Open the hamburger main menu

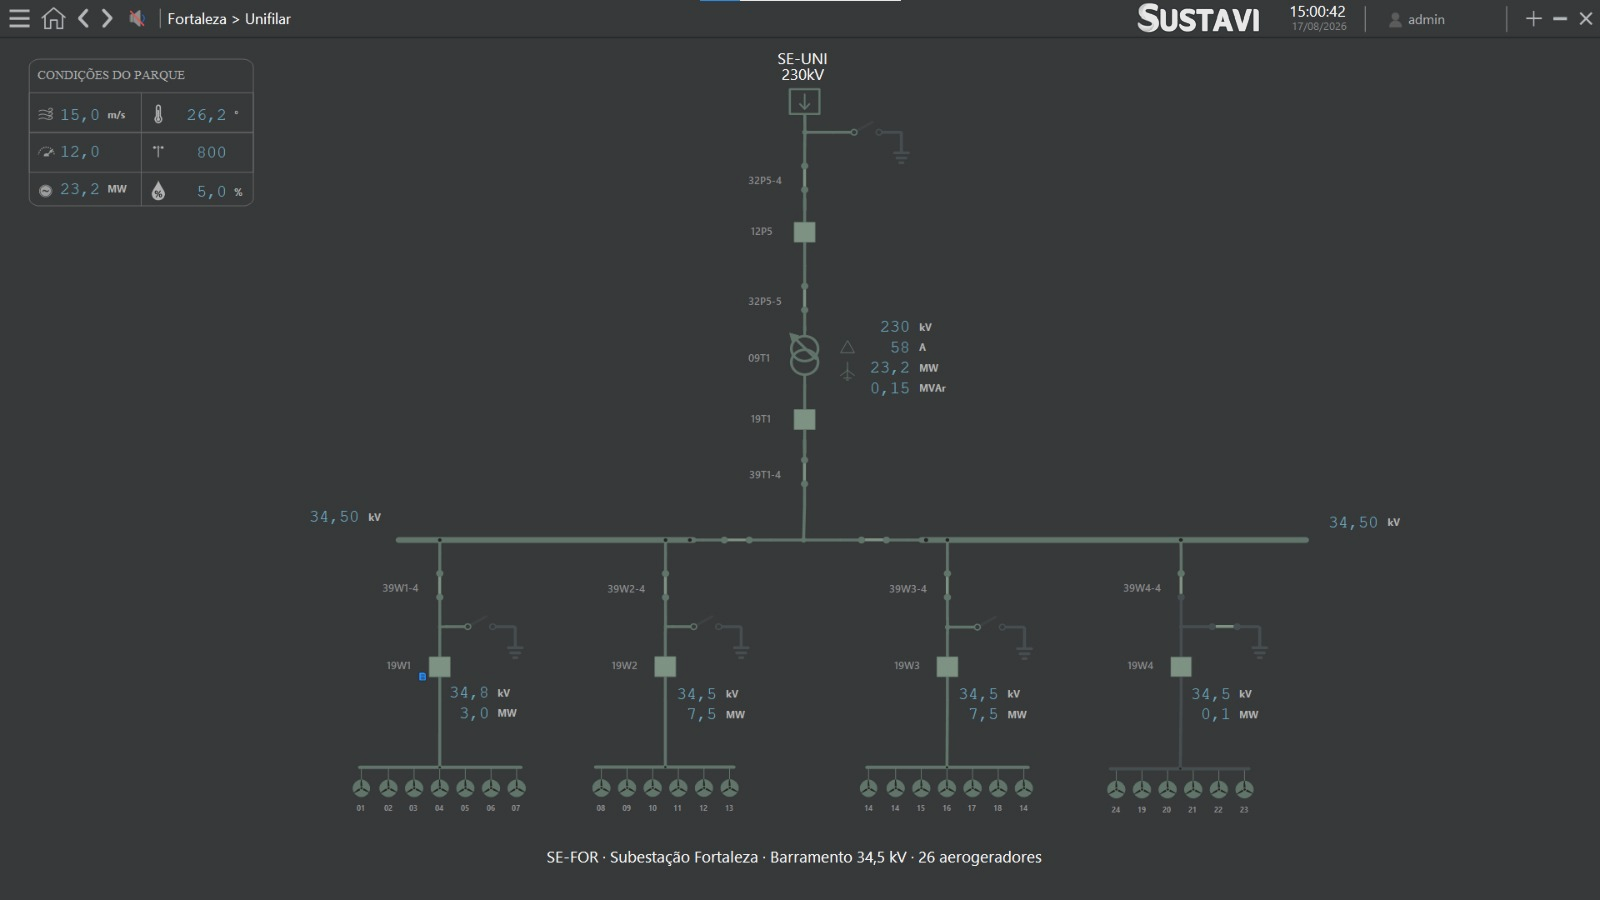(x=19, y=19)
